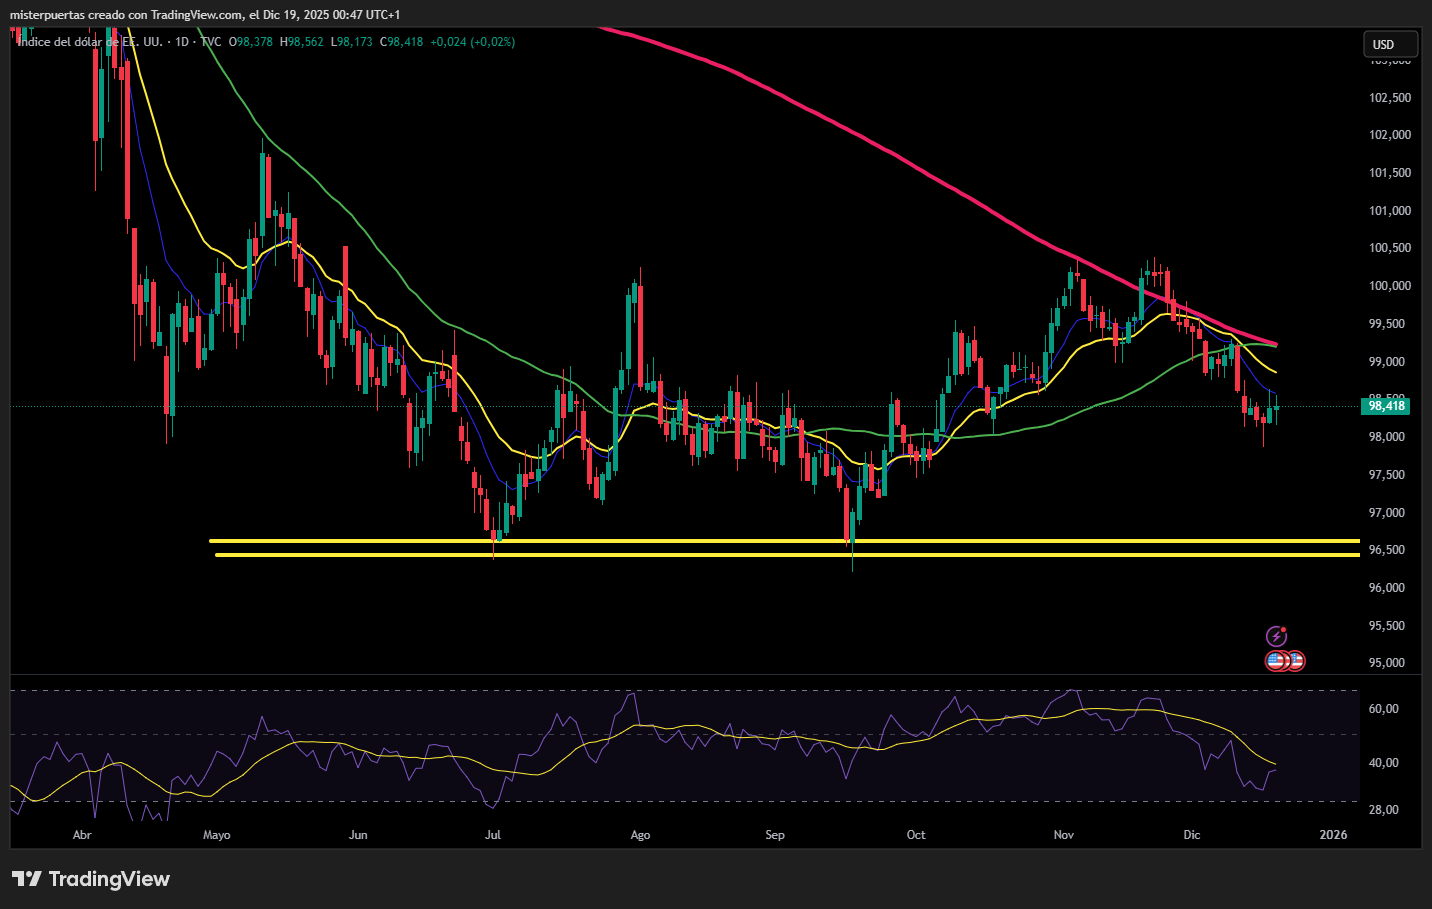Select the upper yellow horizontal support line
This screenshot has width=1432, height=909.
pos(784,541)
